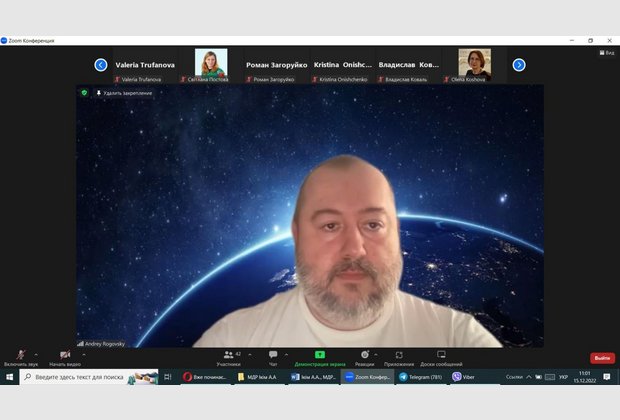Open the Apps panel in Zoom
620x420 pixels.
399,356
